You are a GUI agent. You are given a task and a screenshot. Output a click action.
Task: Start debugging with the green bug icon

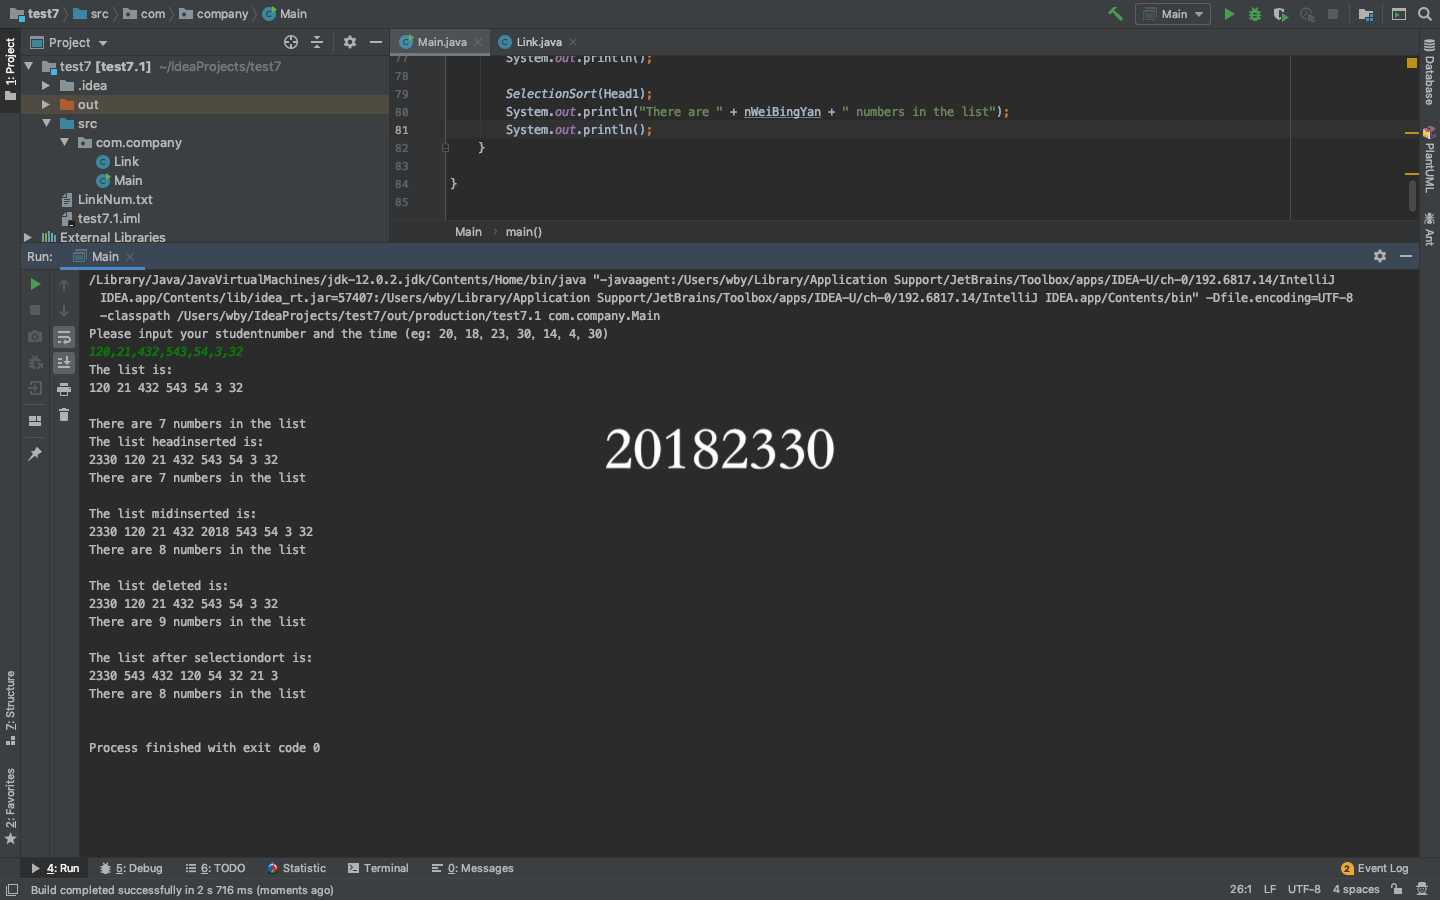tap(1255, 14)
